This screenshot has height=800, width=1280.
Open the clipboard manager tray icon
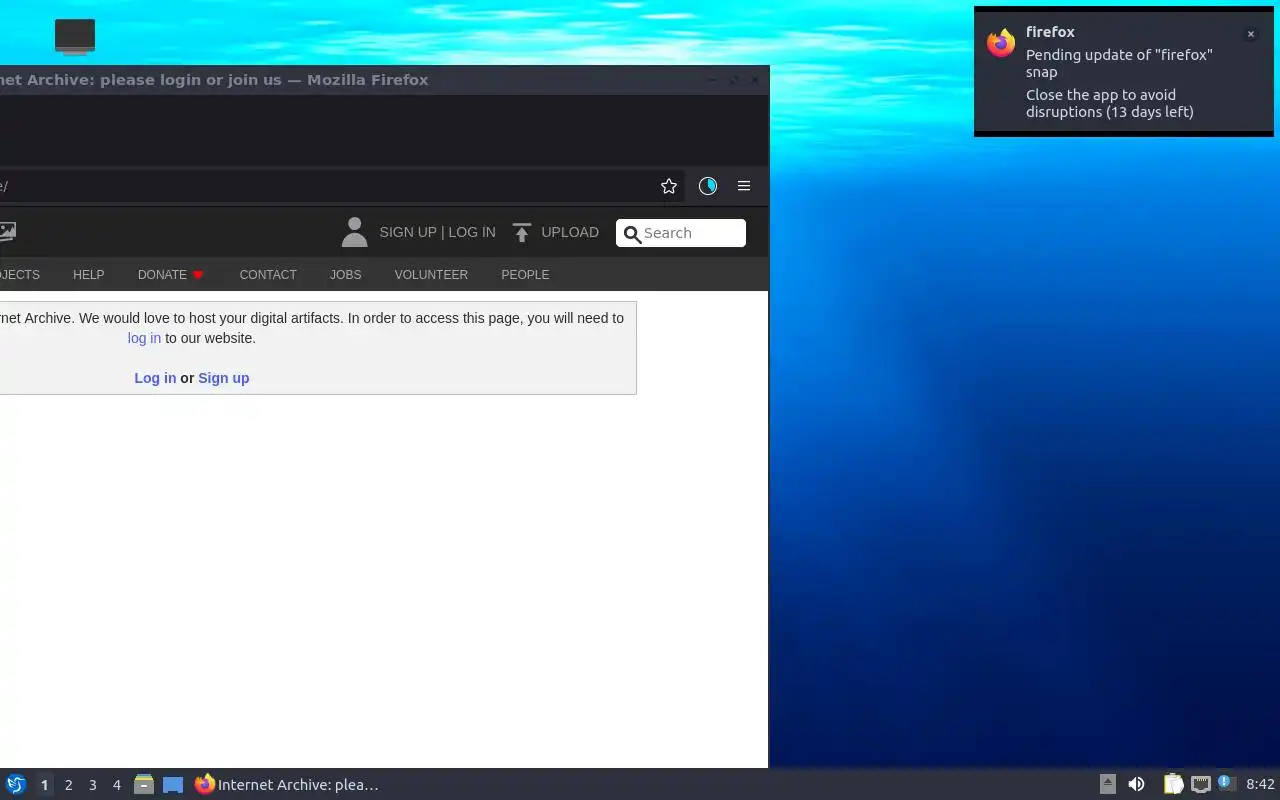click(x=1173, y=784)
